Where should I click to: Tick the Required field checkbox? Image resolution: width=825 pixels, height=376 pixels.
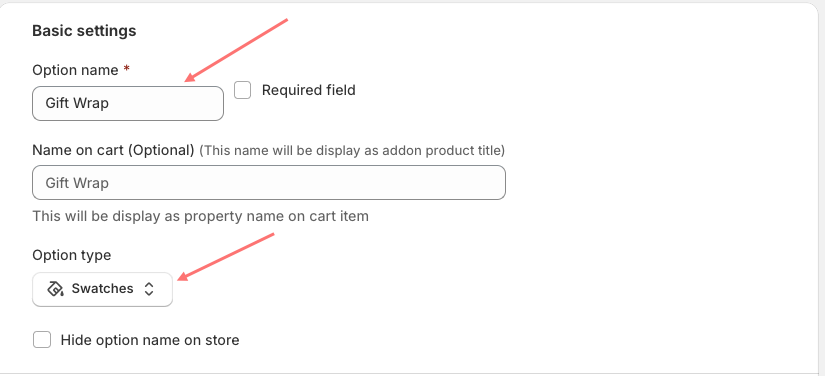243,90
